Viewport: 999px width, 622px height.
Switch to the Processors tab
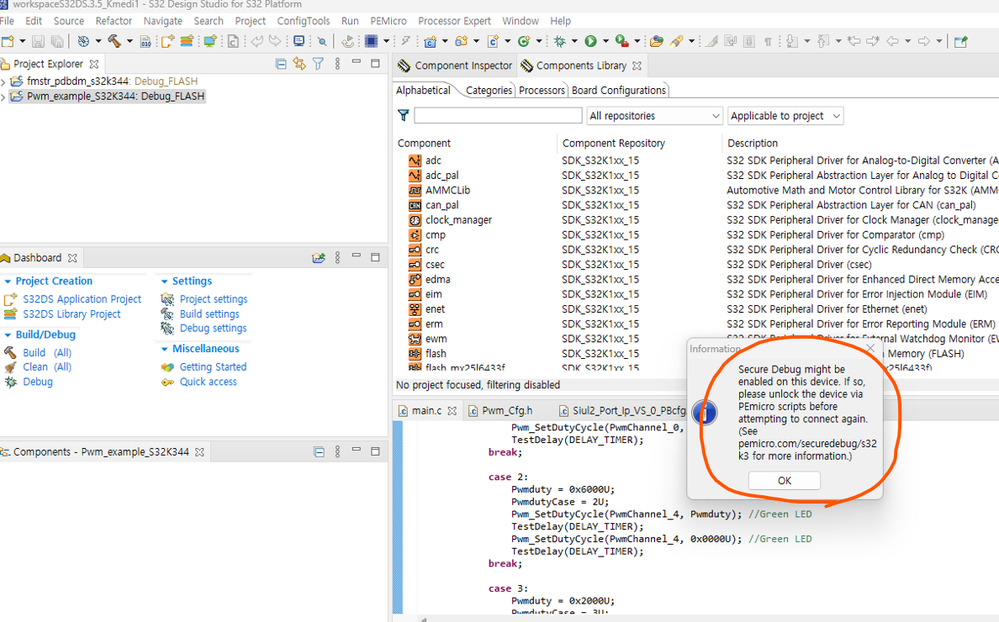pyautogui.click(x=542, y=90)
